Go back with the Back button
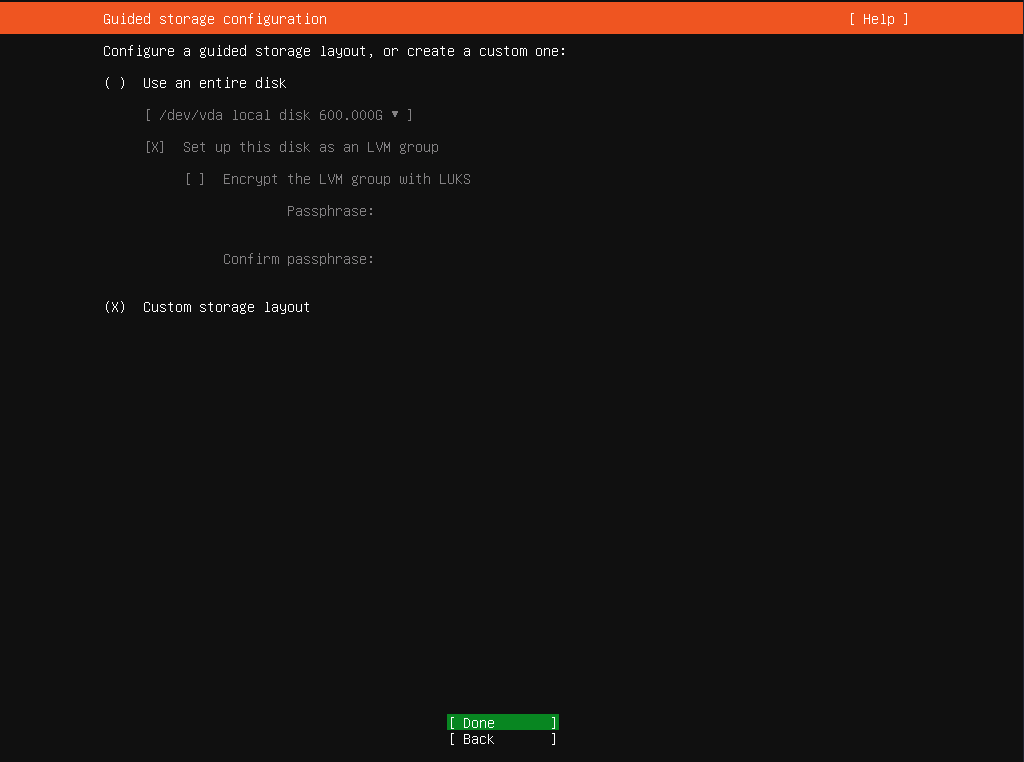The height and width of the screenshot is (762, 1024). tap(502, 739)
